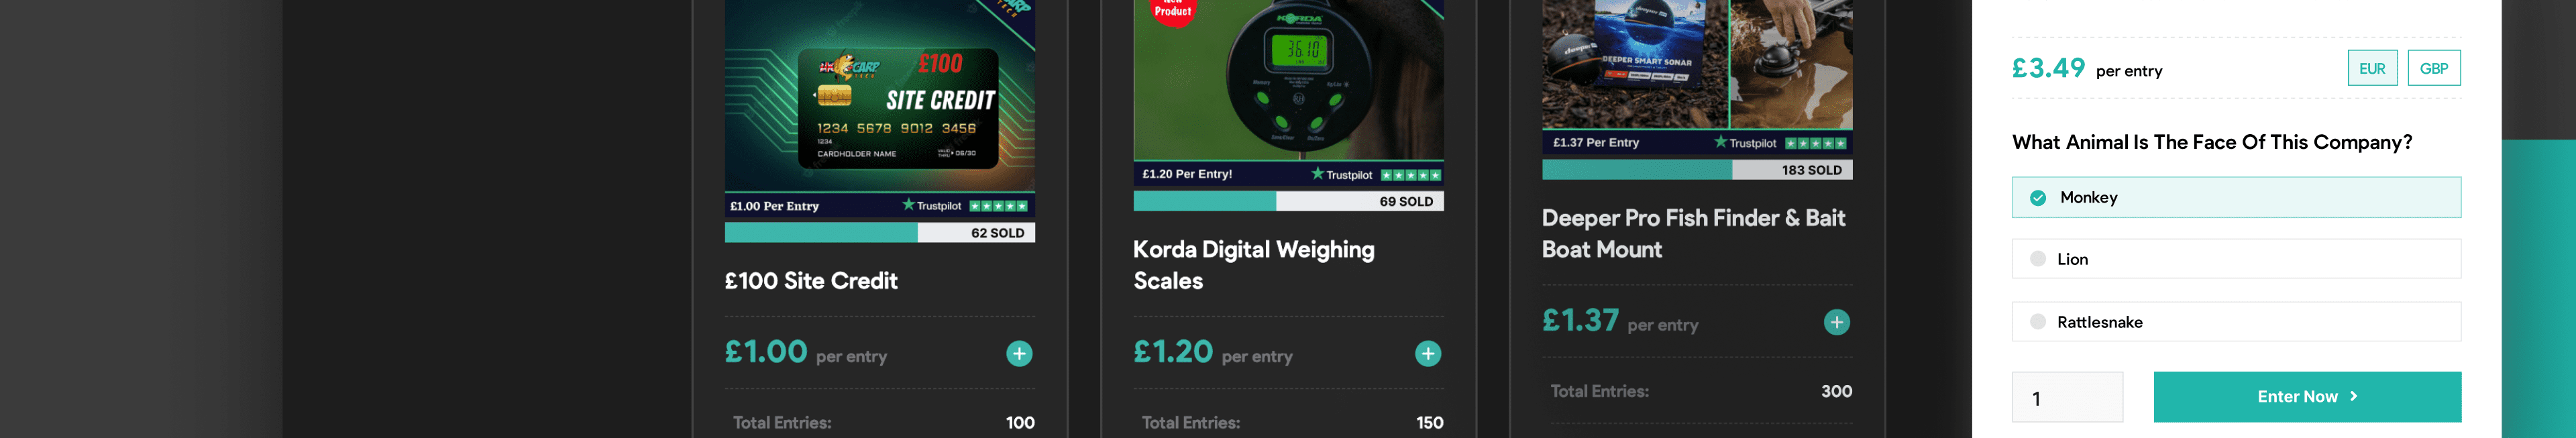Pick the Rattlesnake answer option
The width and height of the screenshot is (2576, 438).
pos(2236,322)
